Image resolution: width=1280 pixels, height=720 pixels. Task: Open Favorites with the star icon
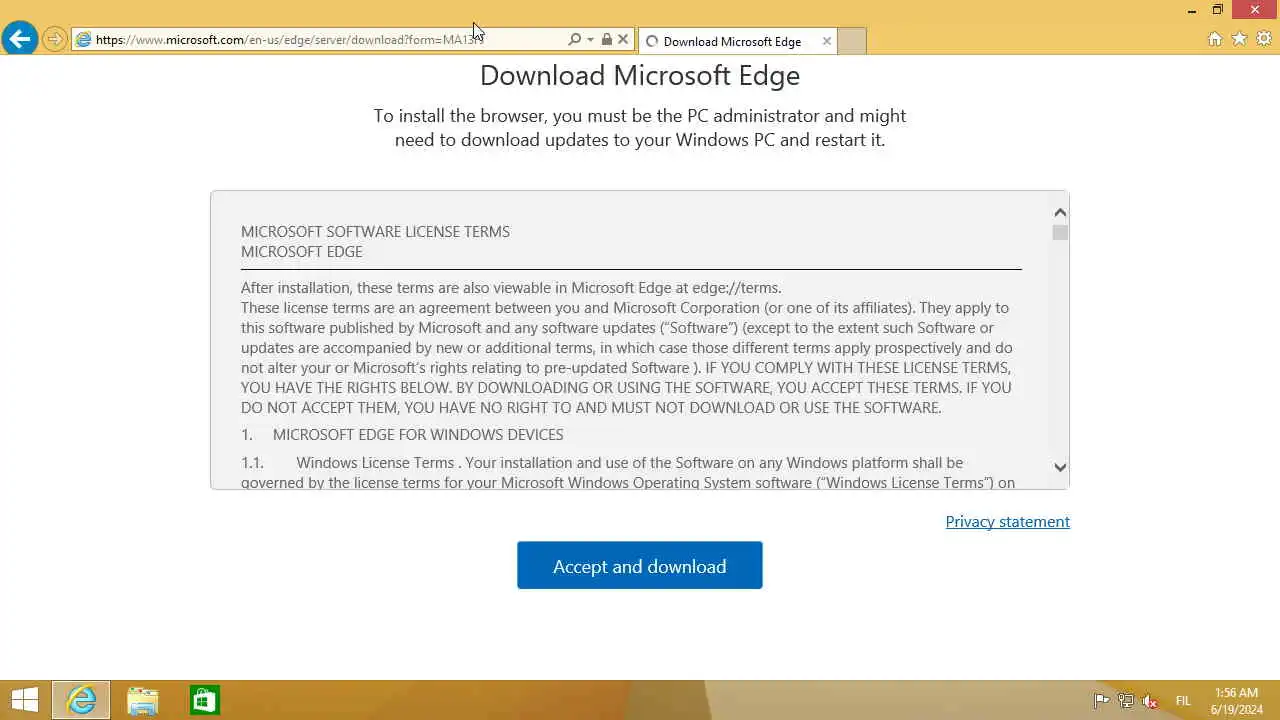(x=1239, y=39)
